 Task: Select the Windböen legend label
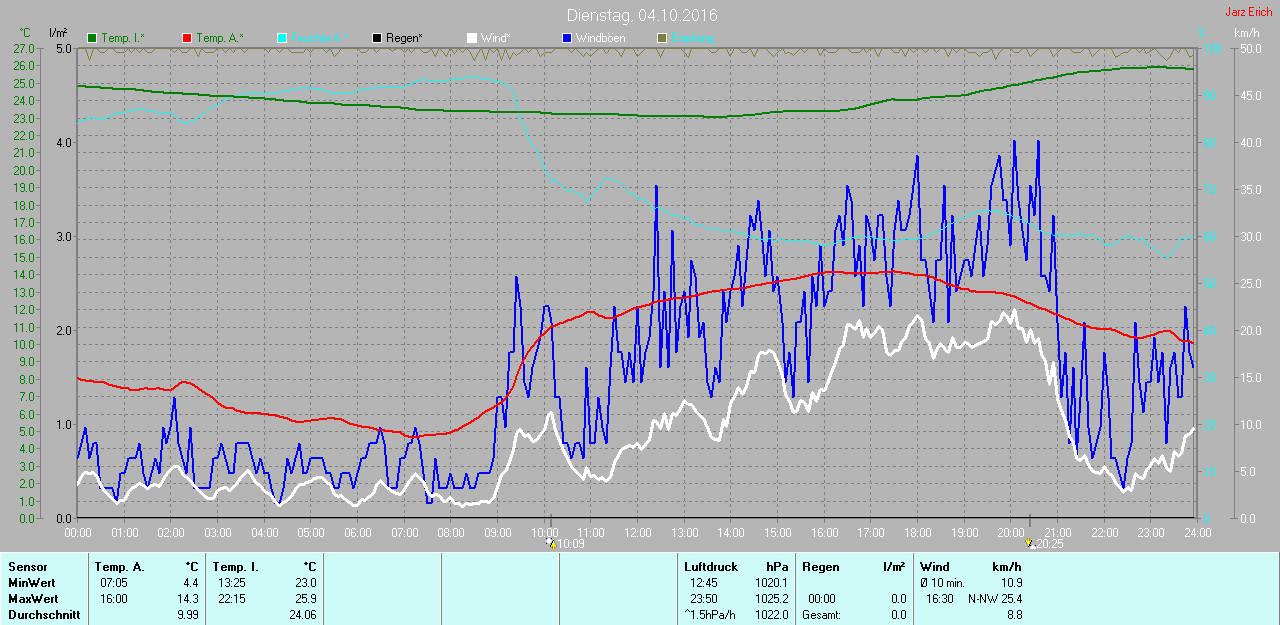coord(601,38)
